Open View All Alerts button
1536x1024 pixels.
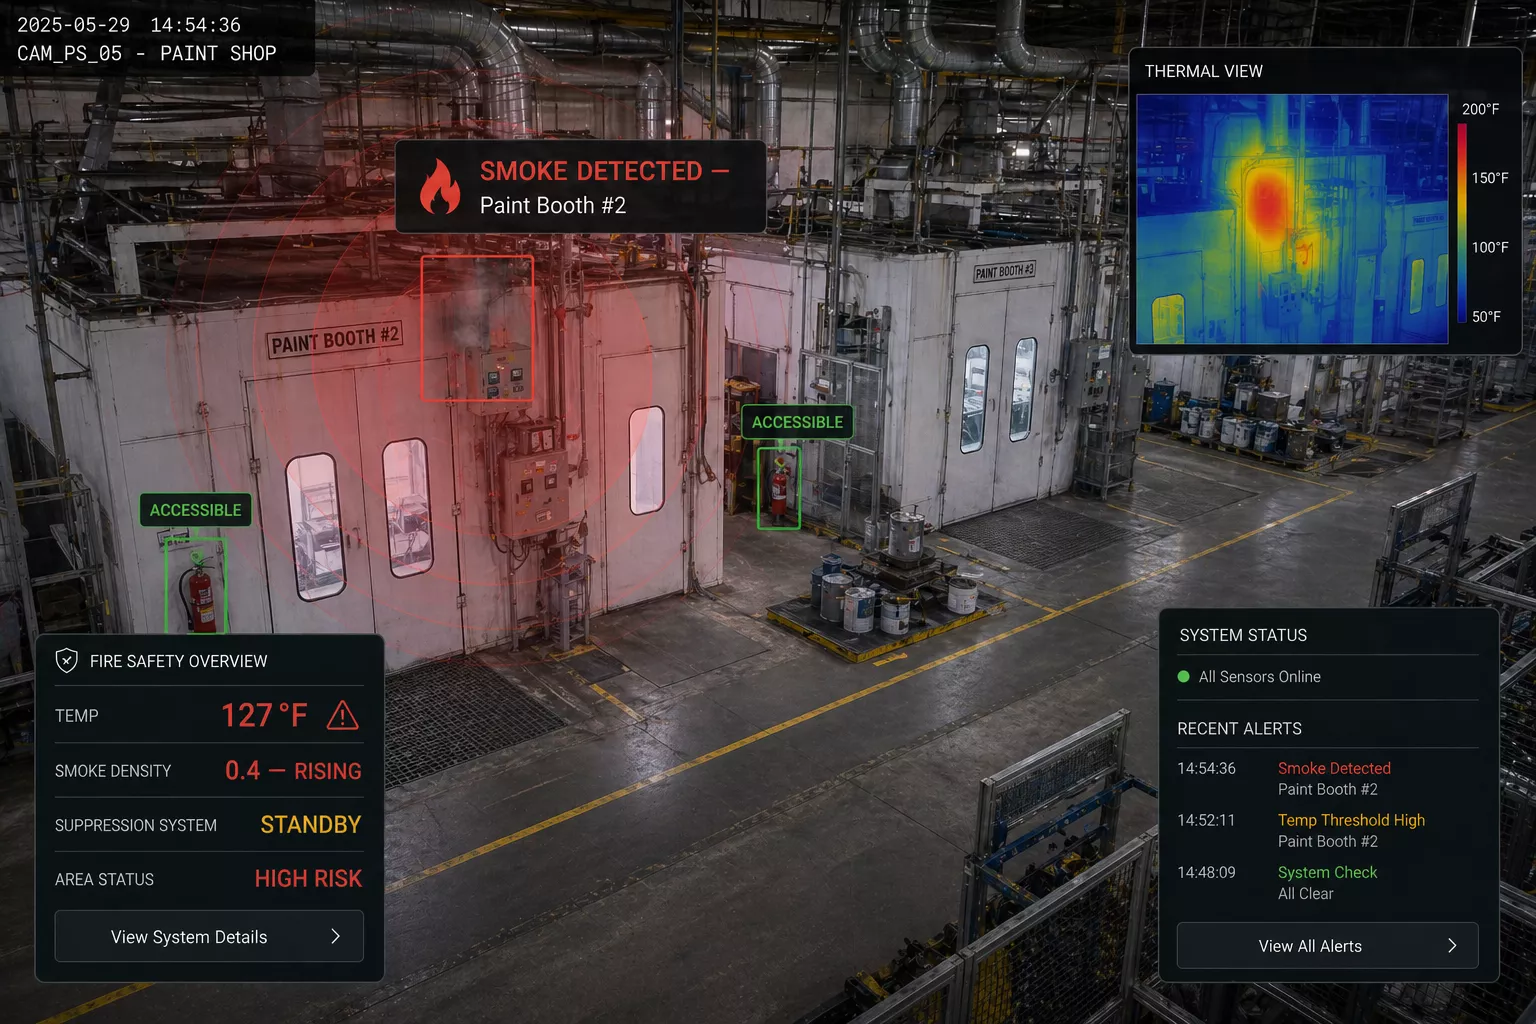tap(1327, 946)
